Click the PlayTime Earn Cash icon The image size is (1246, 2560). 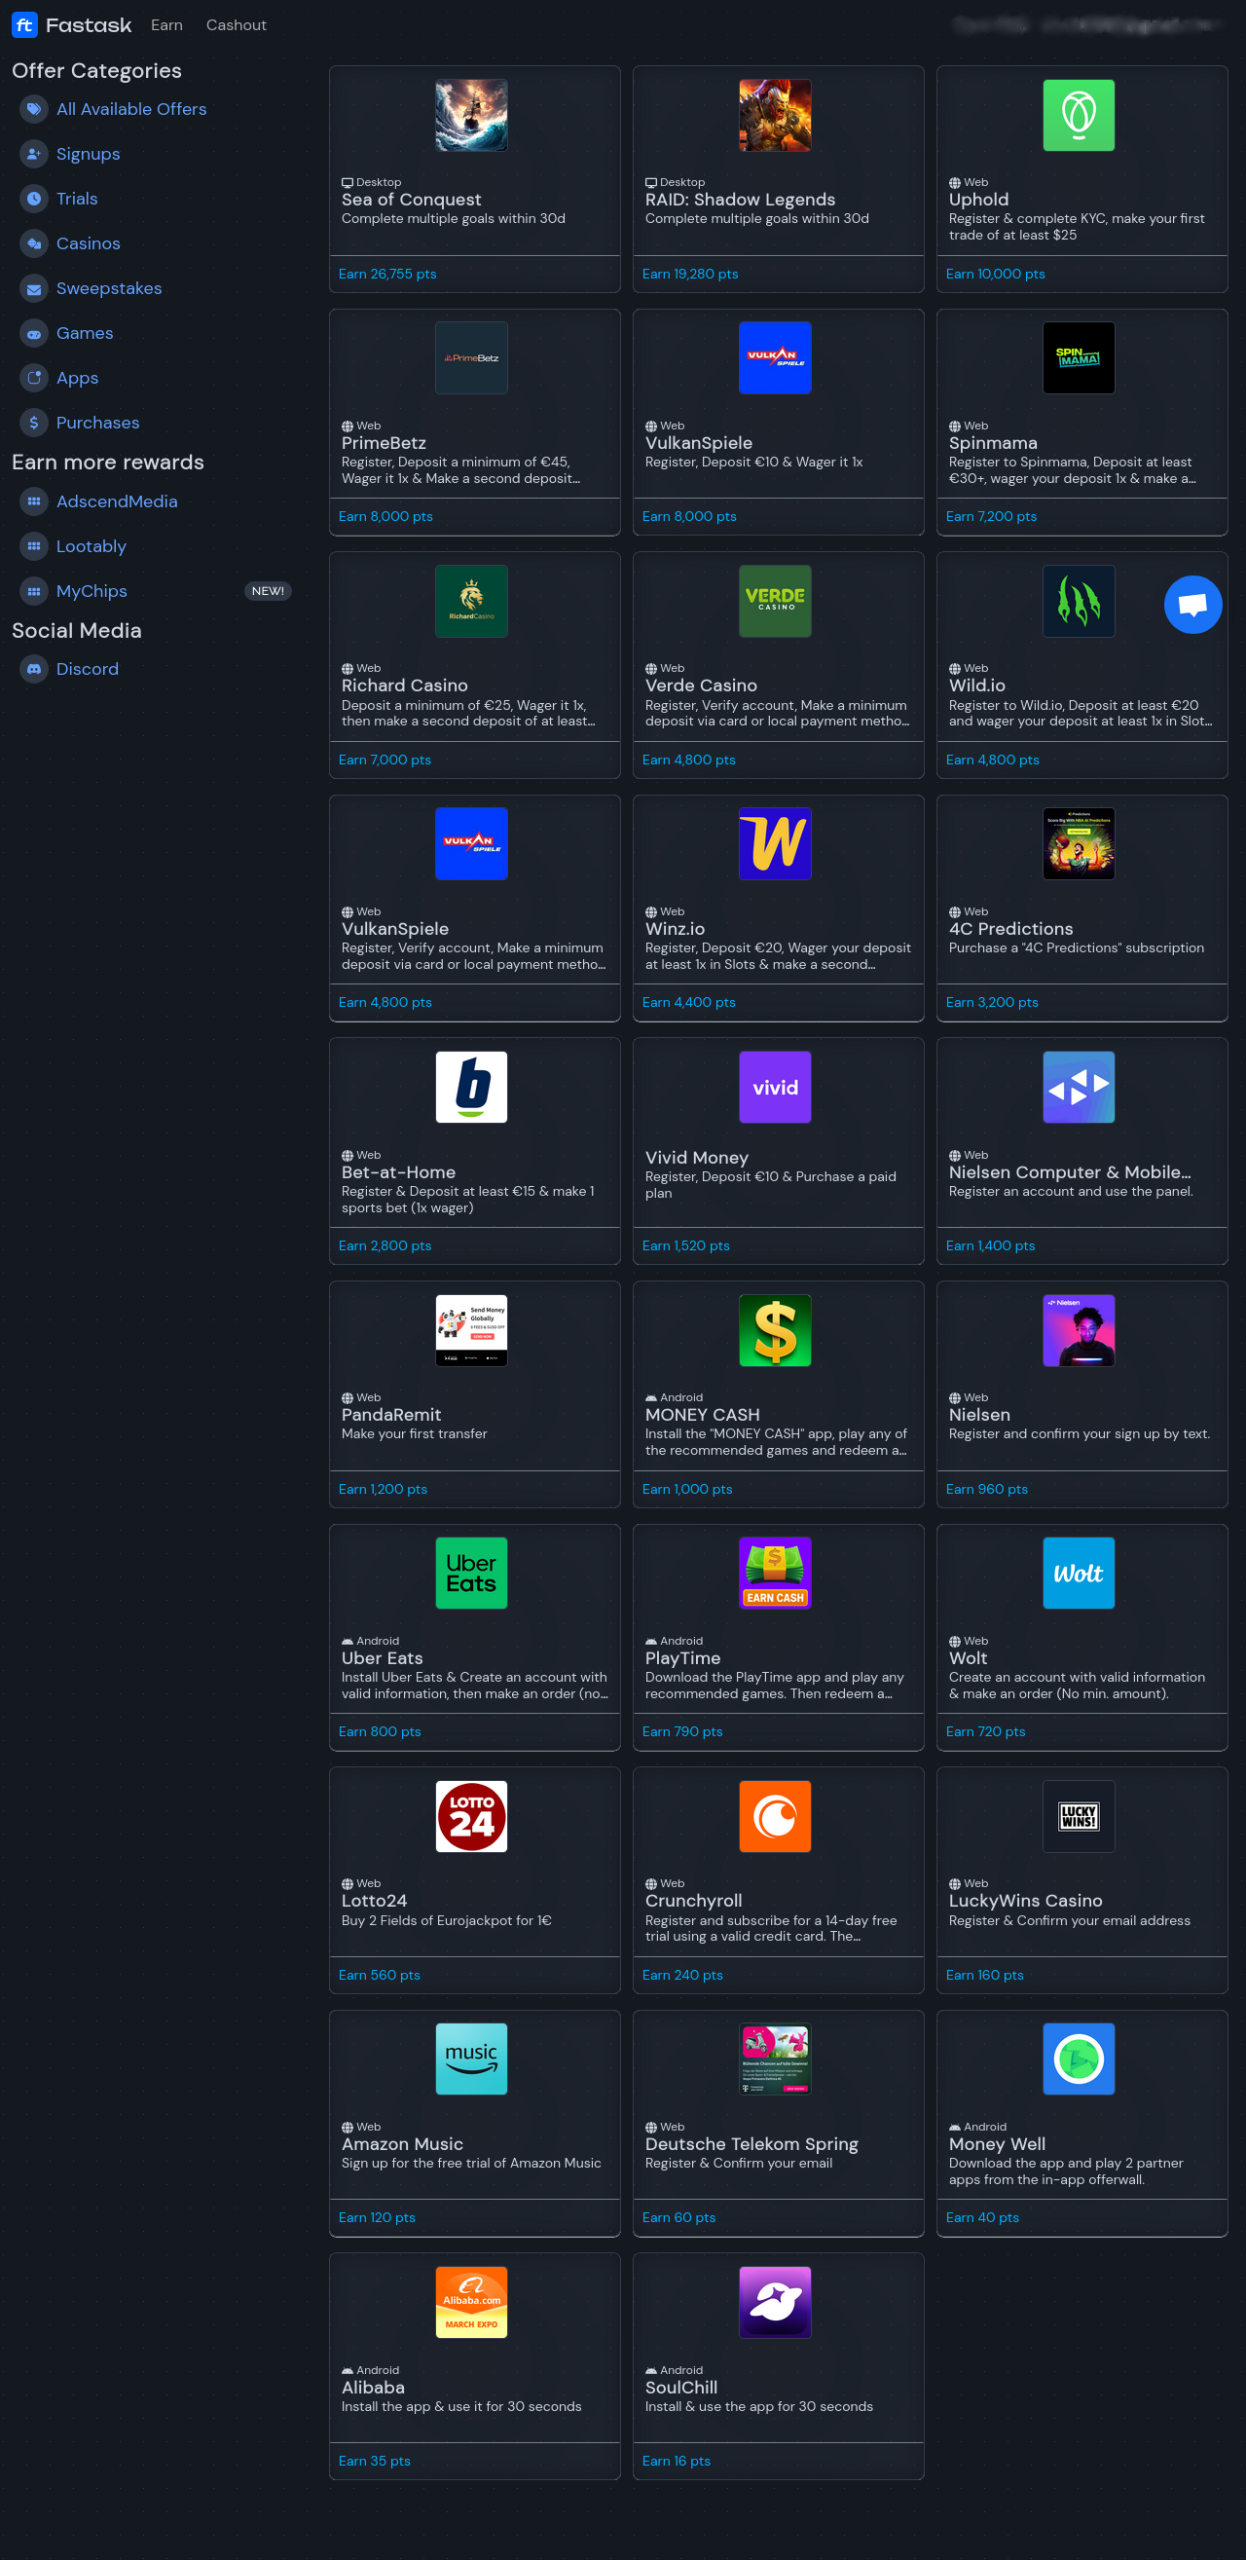point(775,1574)
